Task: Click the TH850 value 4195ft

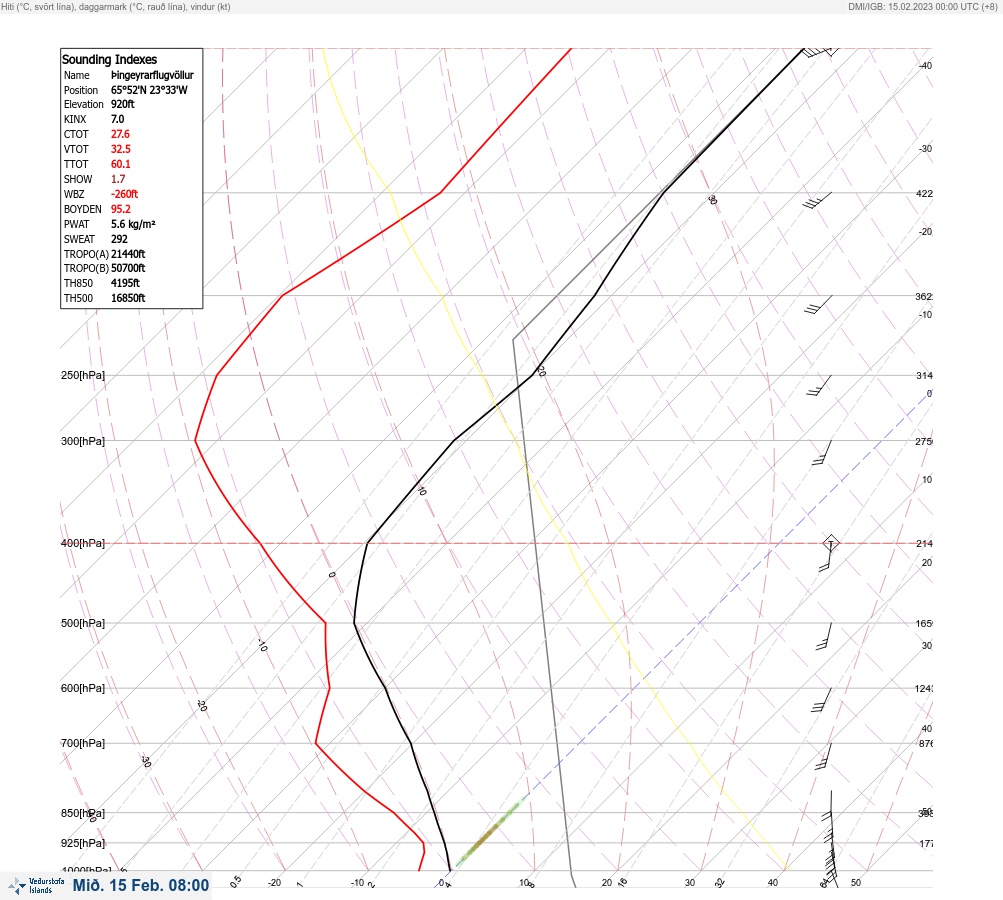Action: tap(125, 283)
